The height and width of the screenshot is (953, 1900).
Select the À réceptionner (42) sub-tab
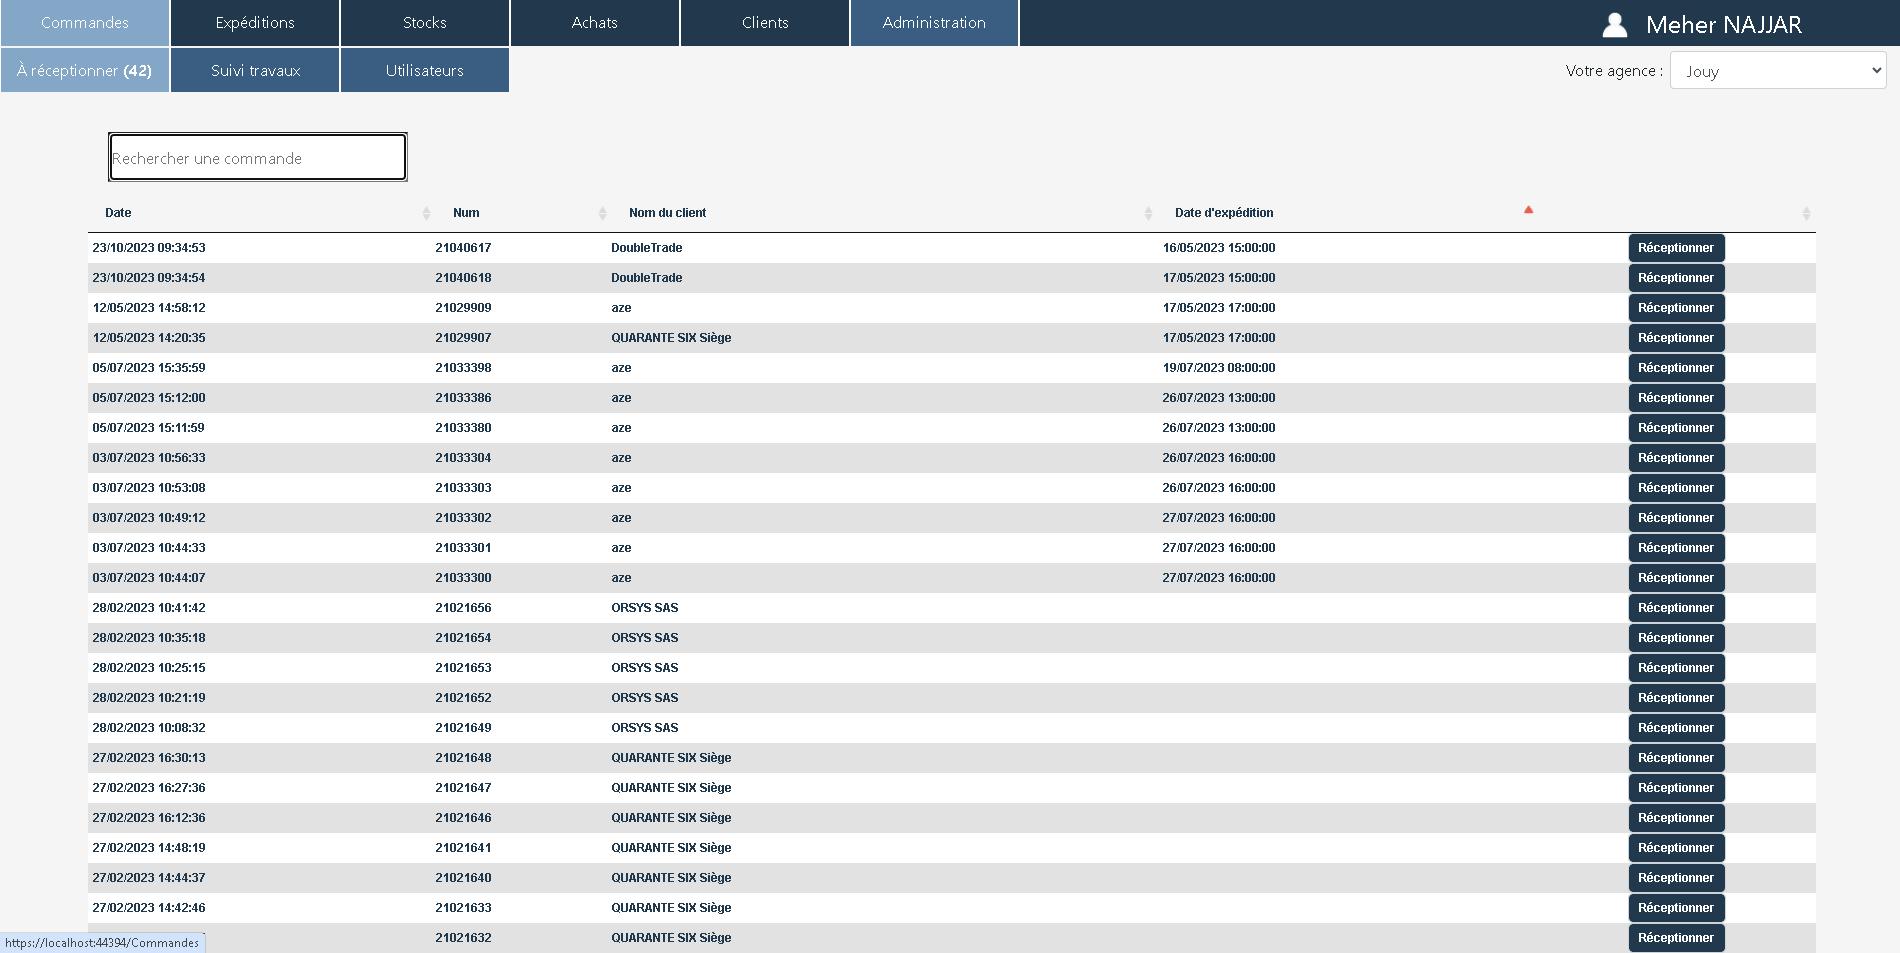pos(85,71)
